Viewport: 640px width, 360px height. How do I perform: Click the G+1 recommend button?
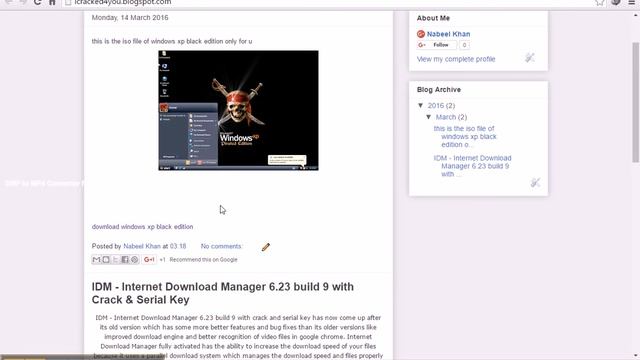(x=149, y=260)
